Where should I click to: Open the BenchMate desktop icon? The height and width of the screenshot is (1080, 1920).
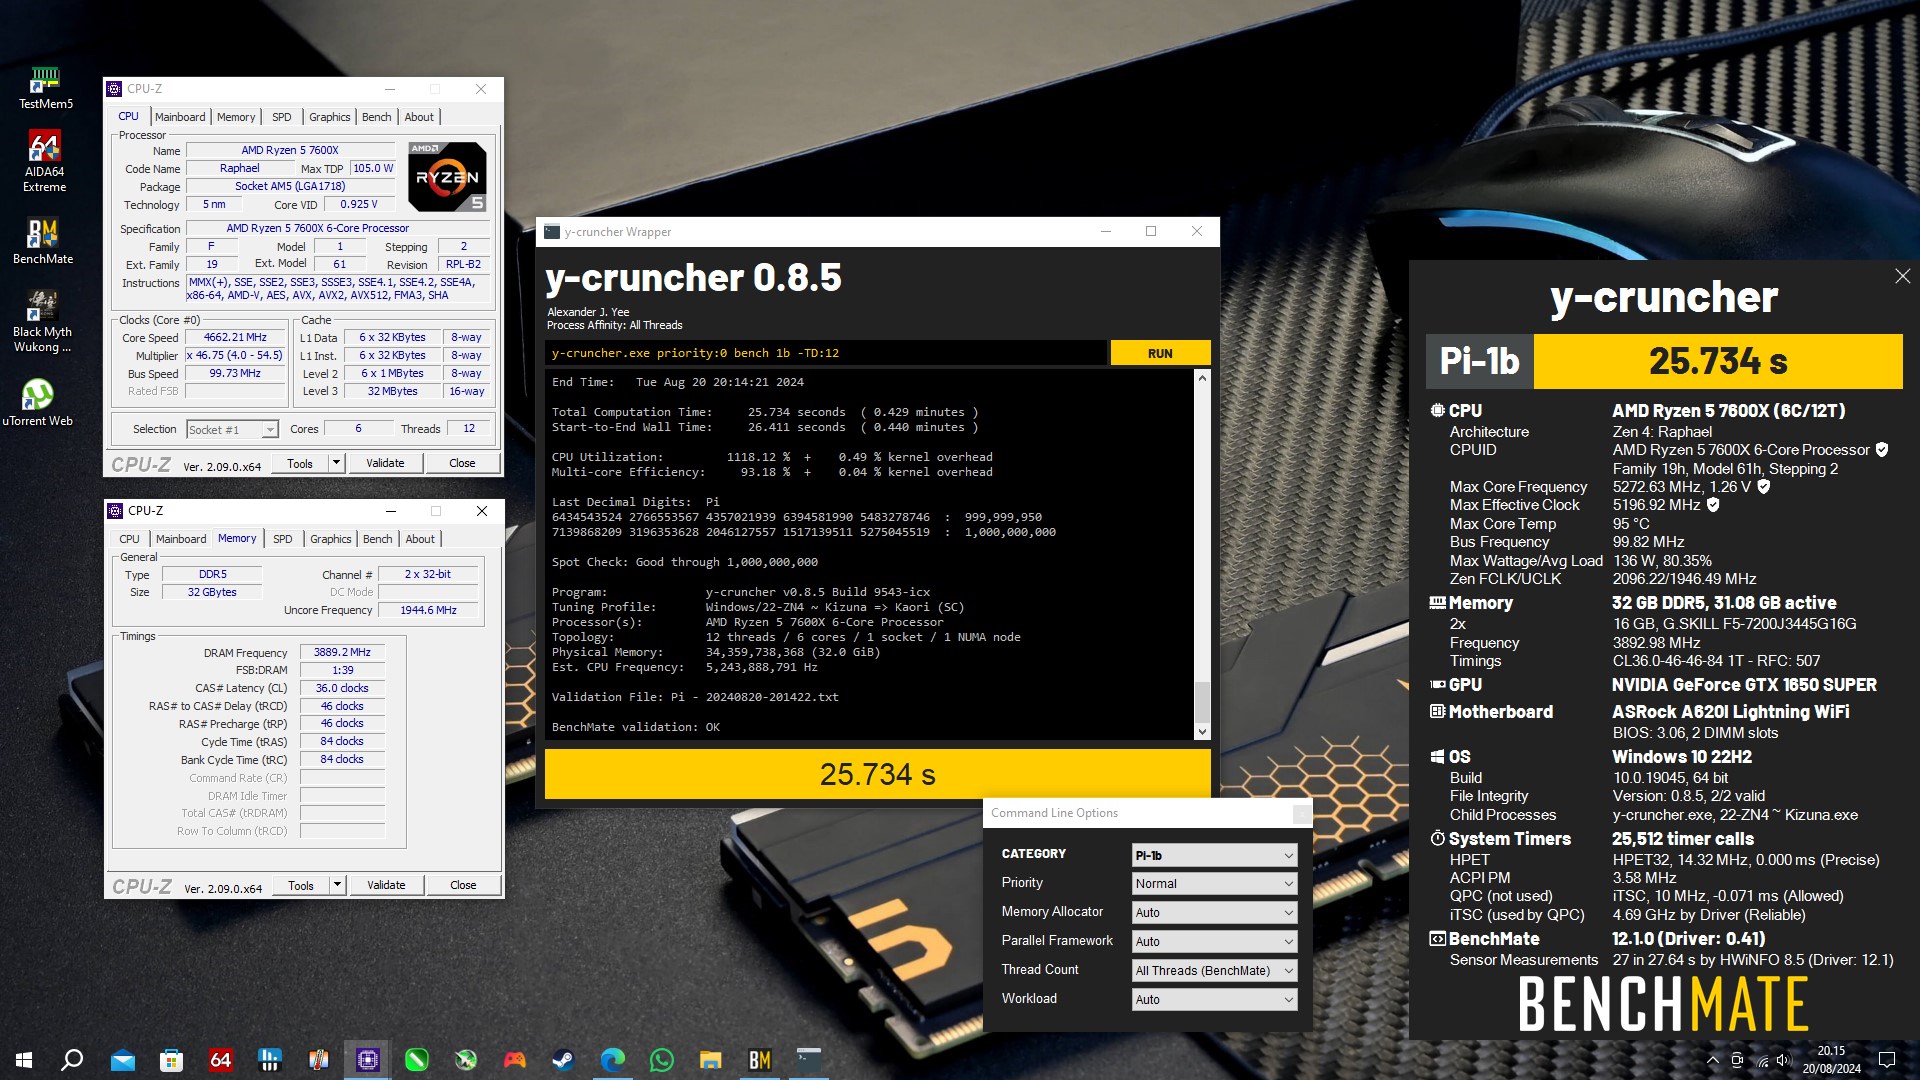(x=43, y=241)
